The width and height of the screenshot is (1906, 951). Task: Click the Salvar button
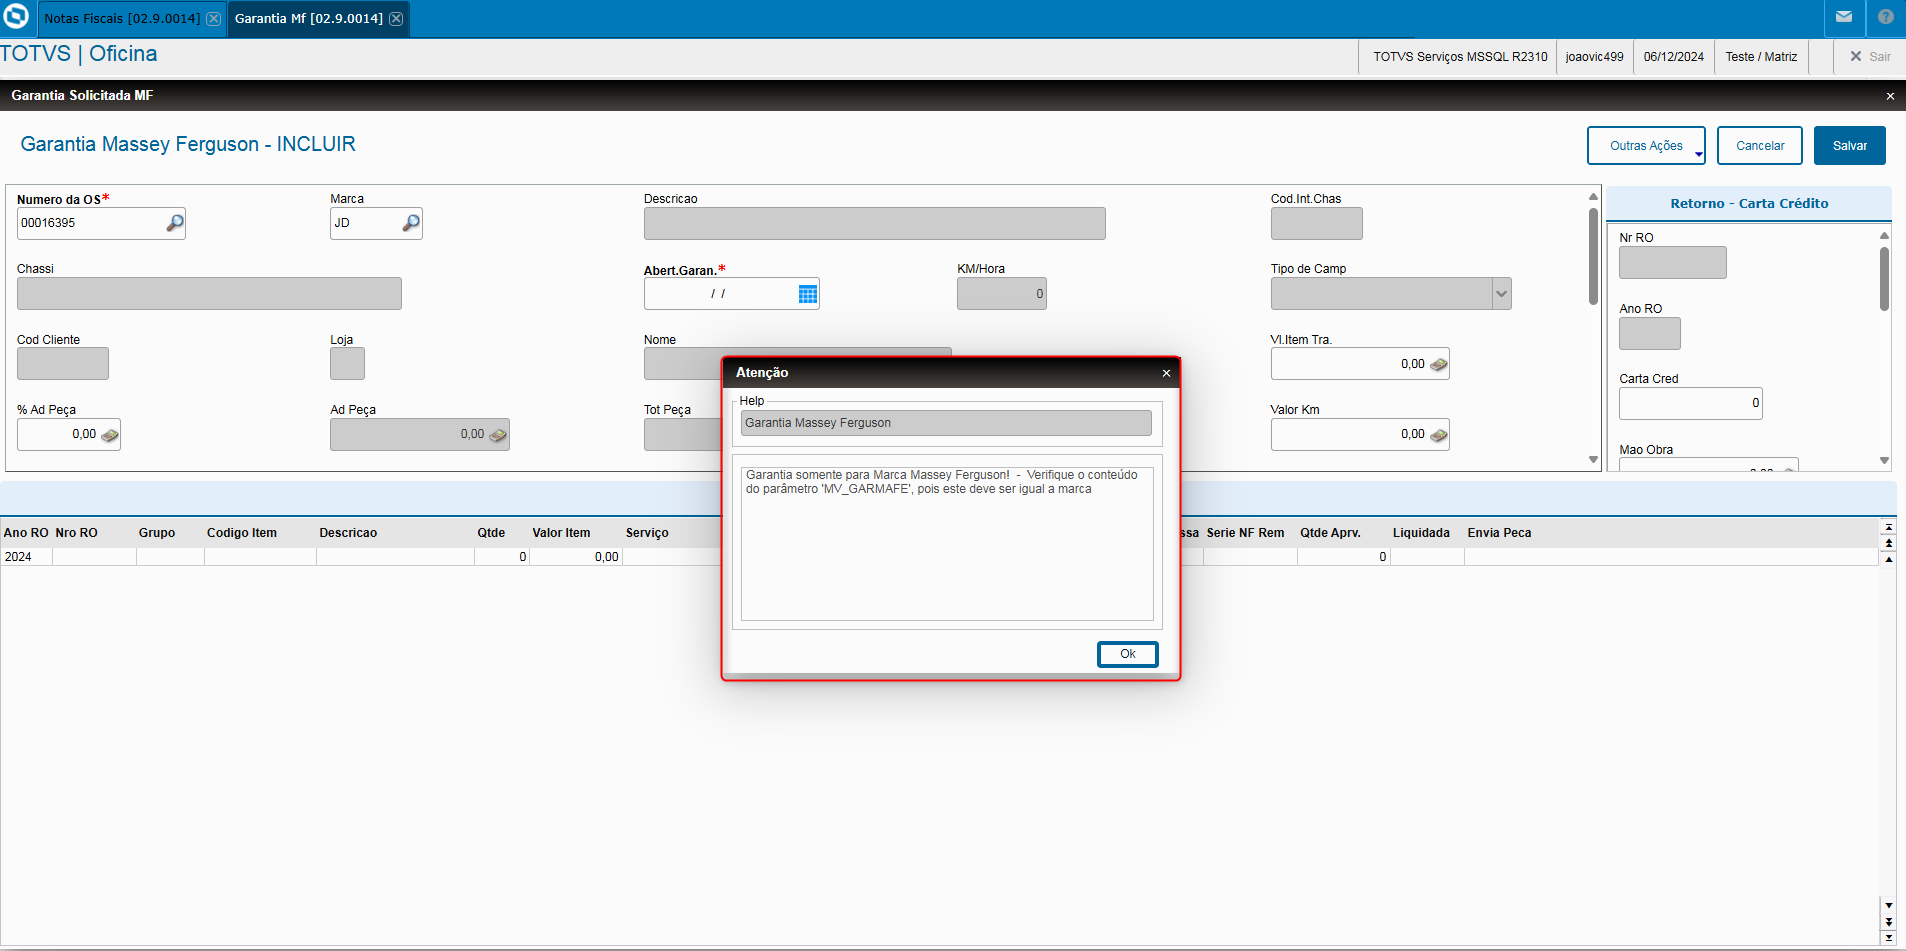click(1850, 146)
